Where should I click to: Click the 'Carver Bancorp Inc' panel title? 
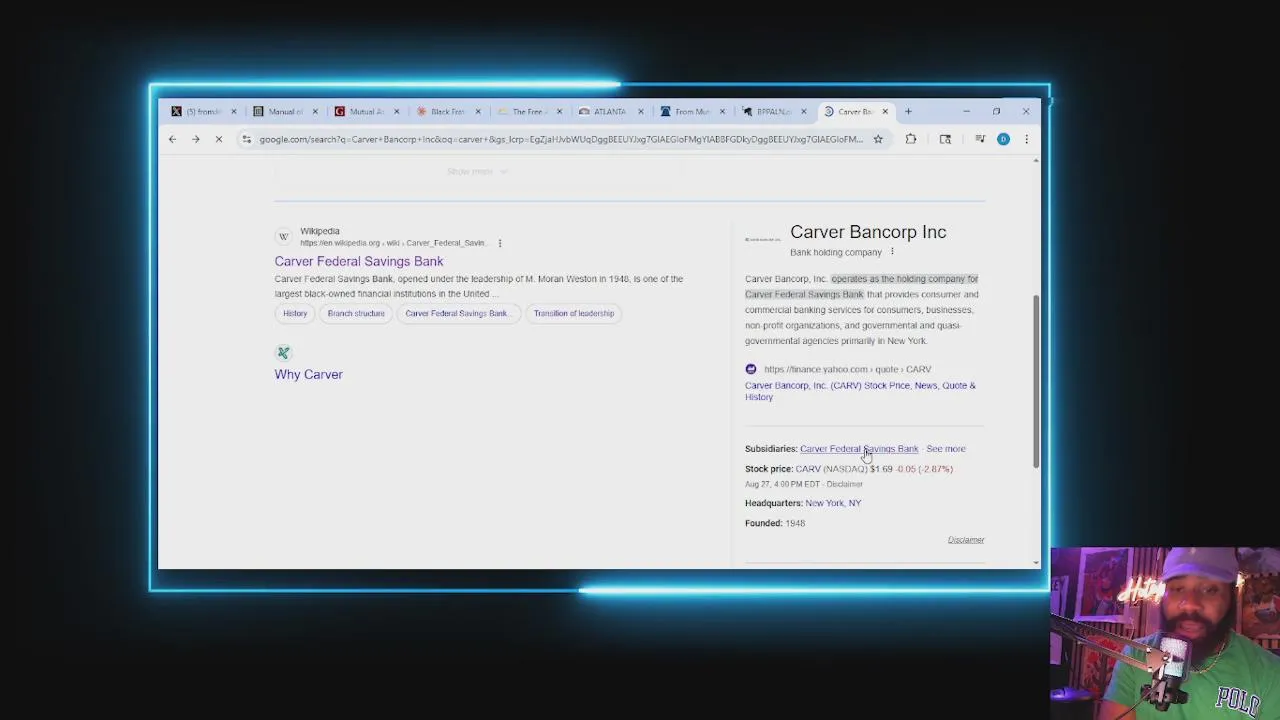(x=868, y=232)
